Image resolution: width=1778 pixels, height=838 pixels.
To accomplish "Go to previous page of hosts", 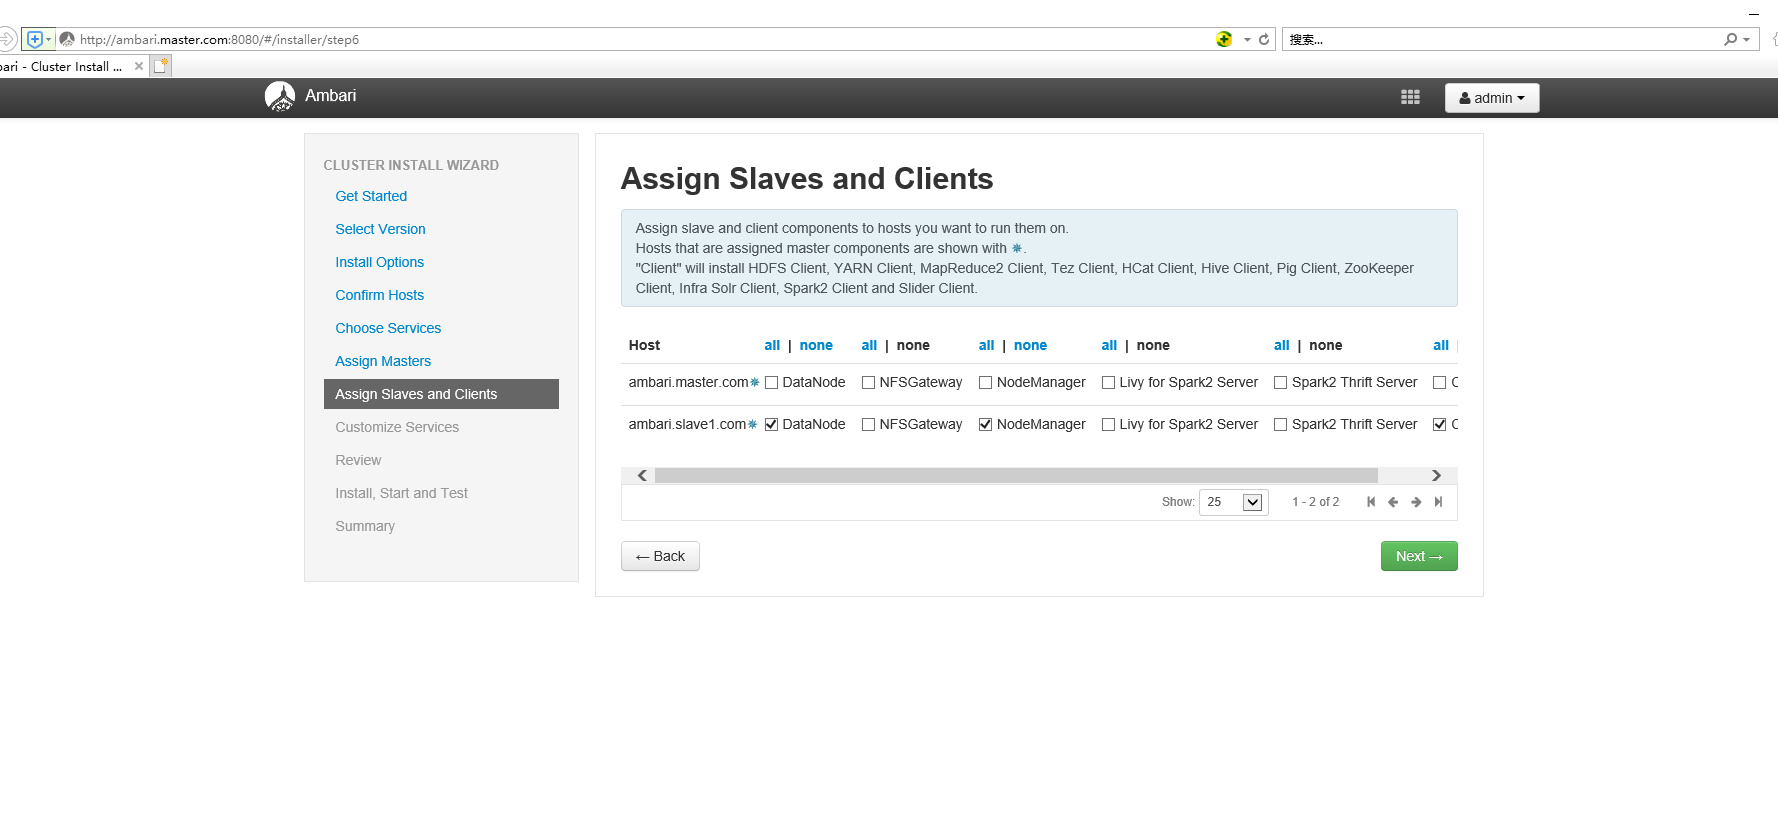I will click(1393, 502).
